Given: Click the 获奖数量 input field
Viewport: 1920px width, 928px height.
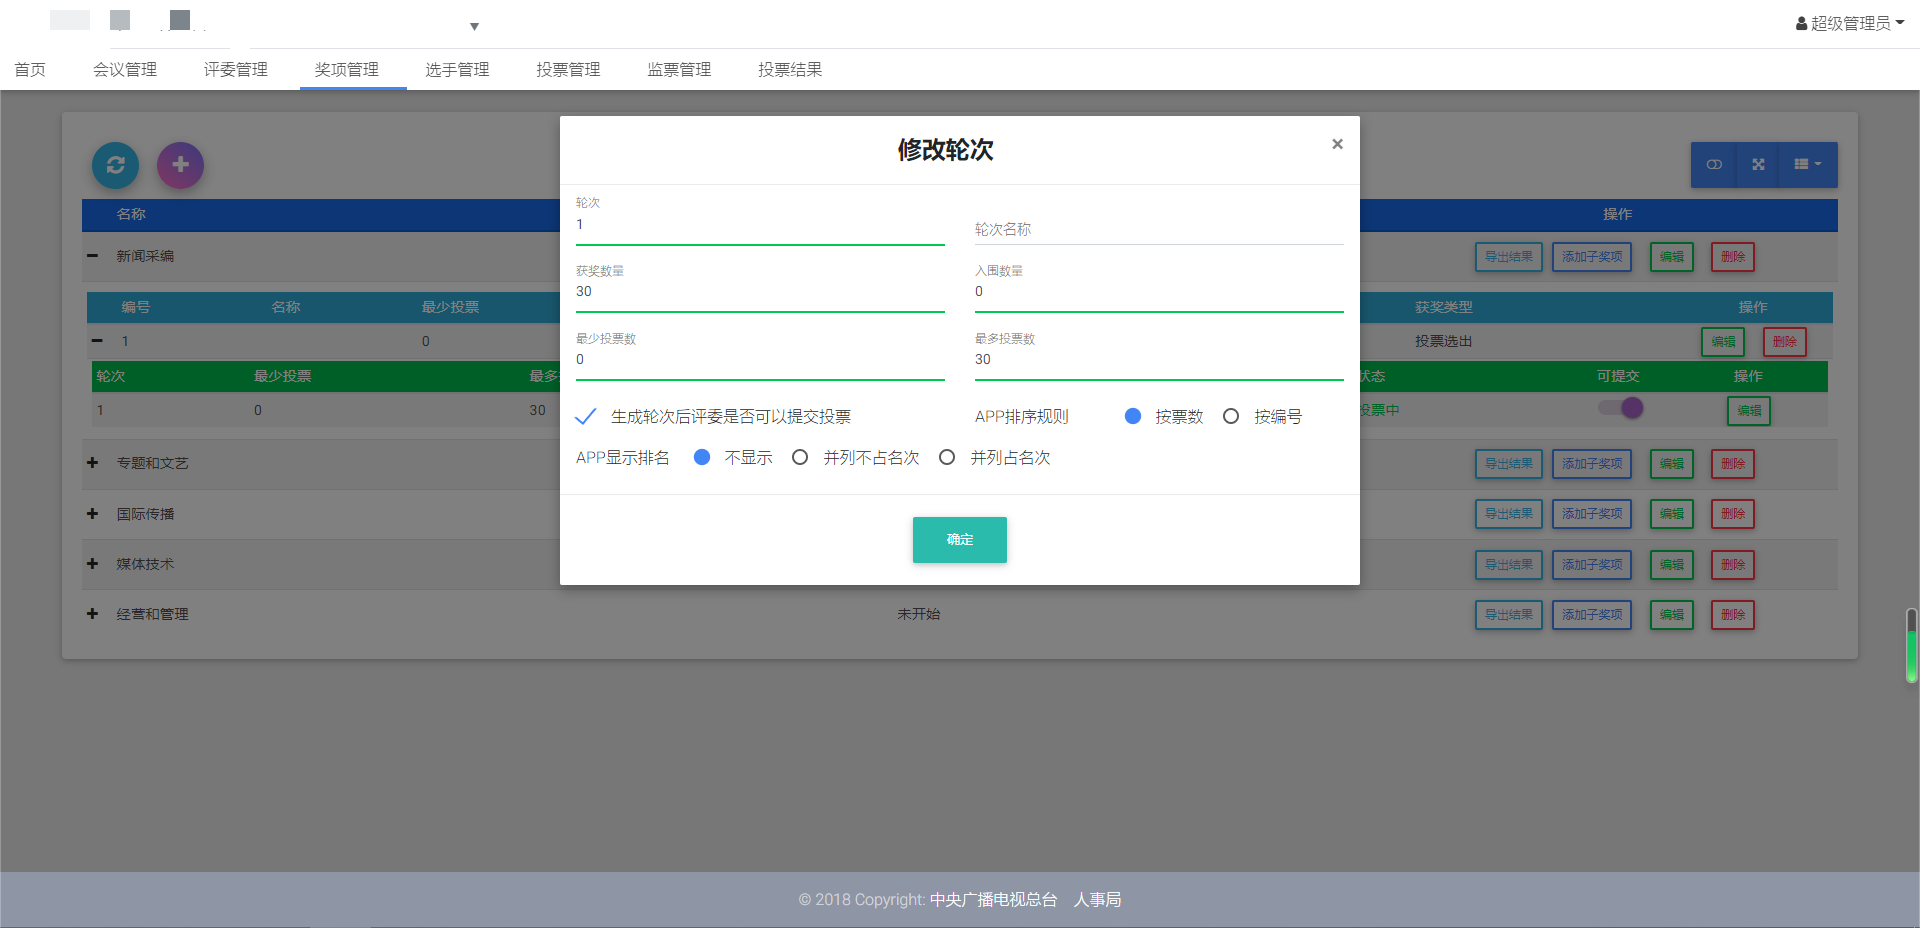Looking at the screenshot, I should (760, 292).
